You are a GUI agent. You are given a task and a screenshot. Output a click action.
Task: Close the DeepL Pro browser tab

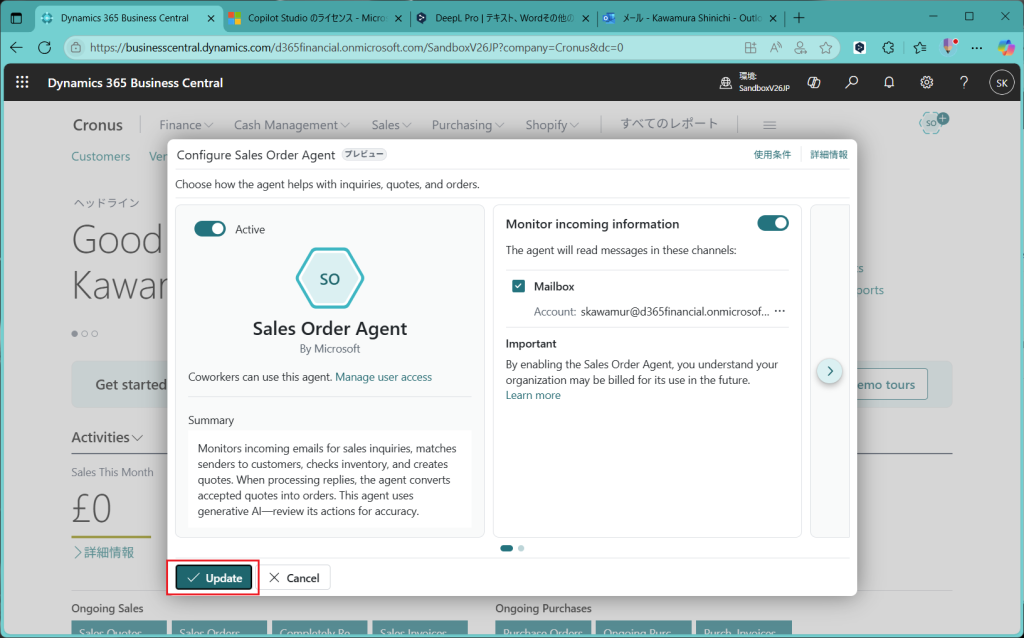click(x=585, y=18)
